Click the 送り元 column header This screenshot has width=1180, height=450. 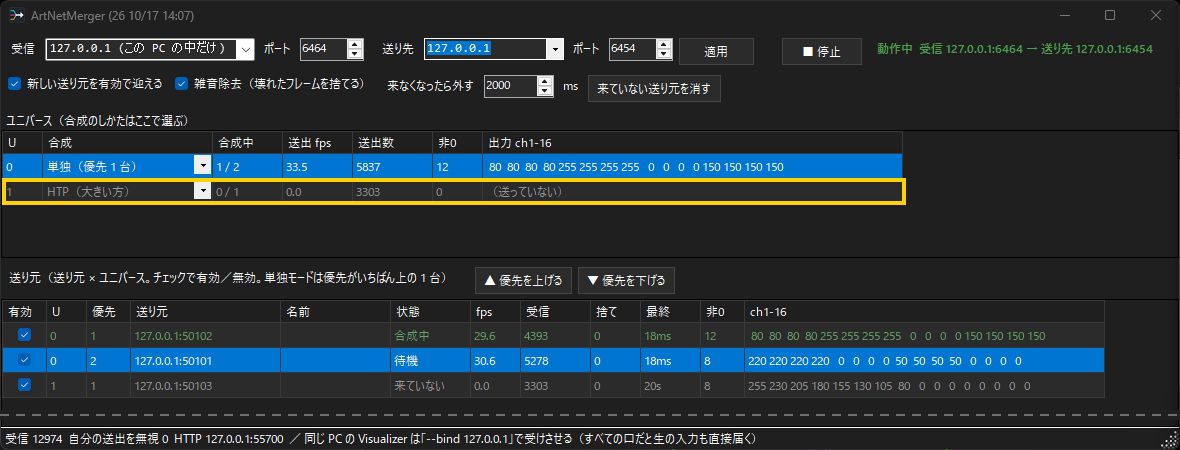tap(205, 312)
